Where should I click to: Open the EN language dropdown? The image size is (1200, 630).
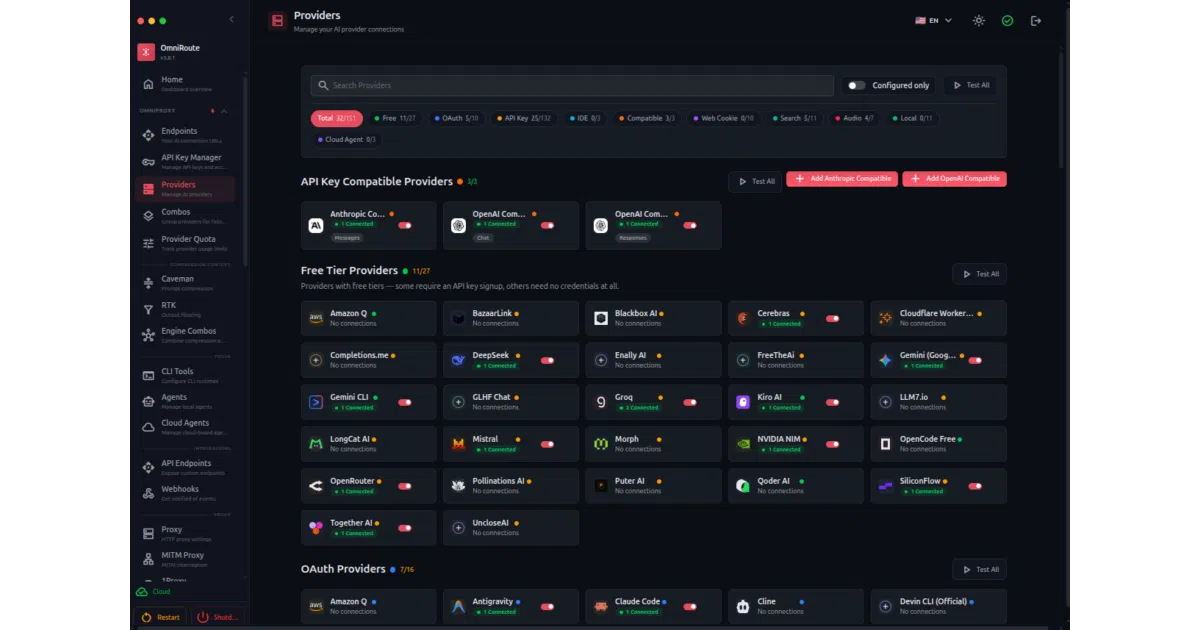click(x=934, y=20)
